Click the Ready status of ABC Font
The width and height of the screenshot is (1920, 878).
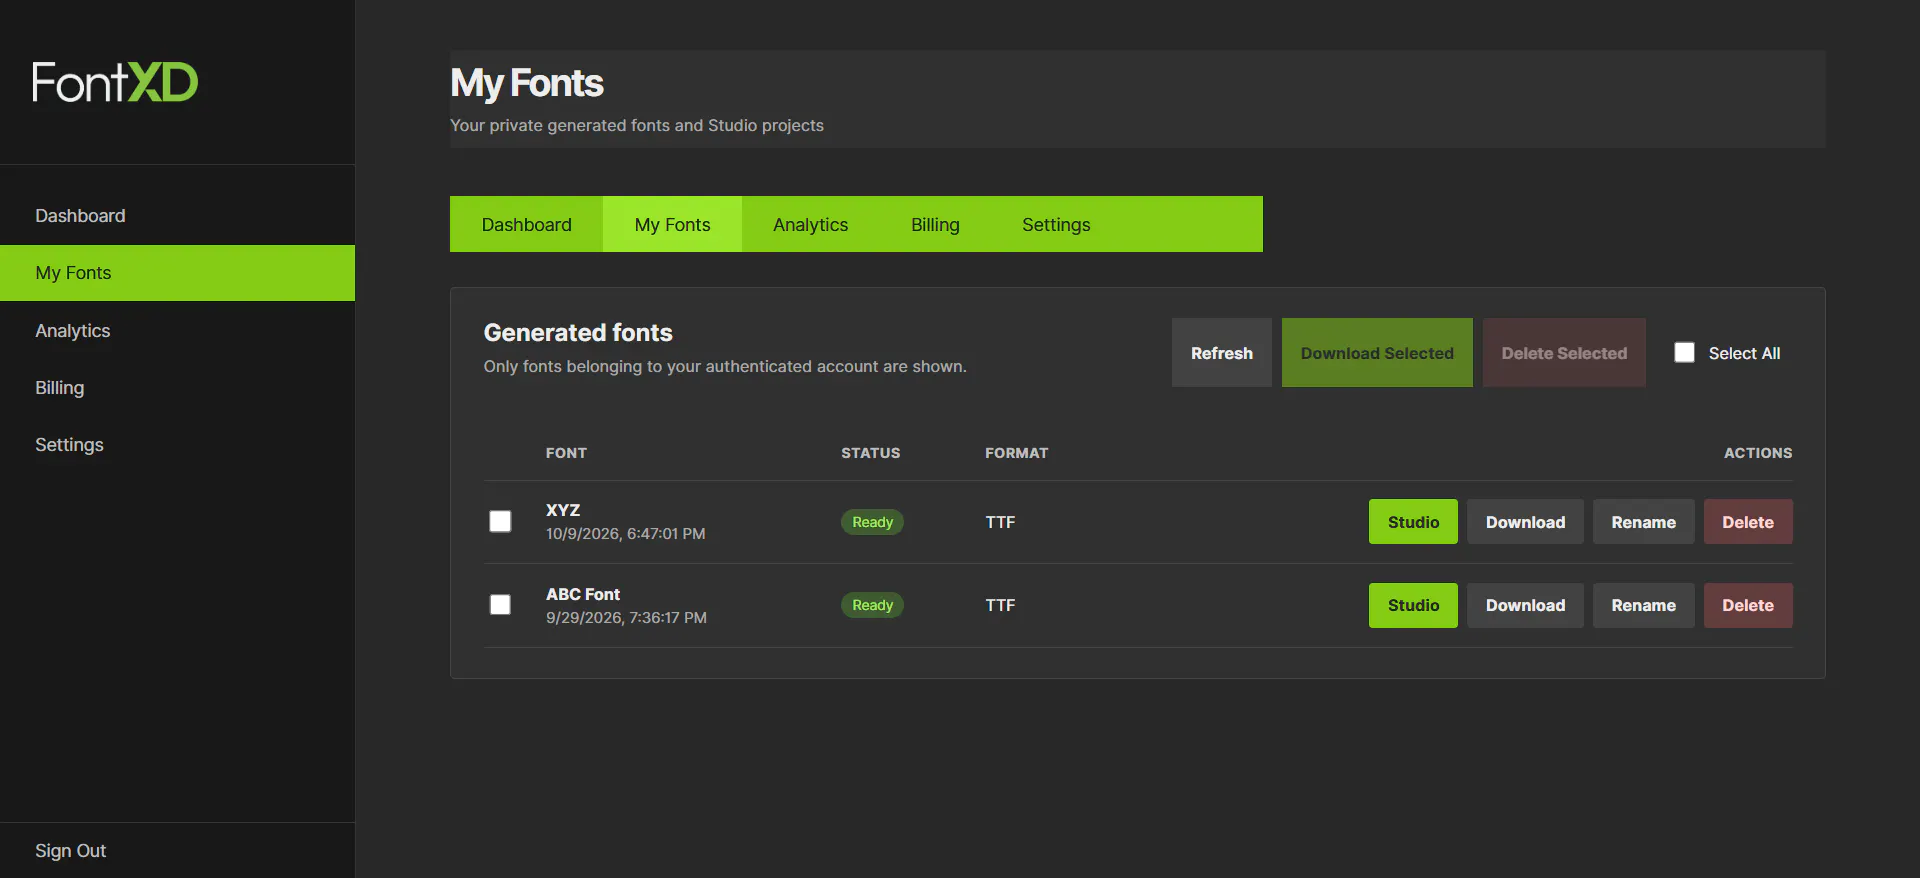point(872,605)
